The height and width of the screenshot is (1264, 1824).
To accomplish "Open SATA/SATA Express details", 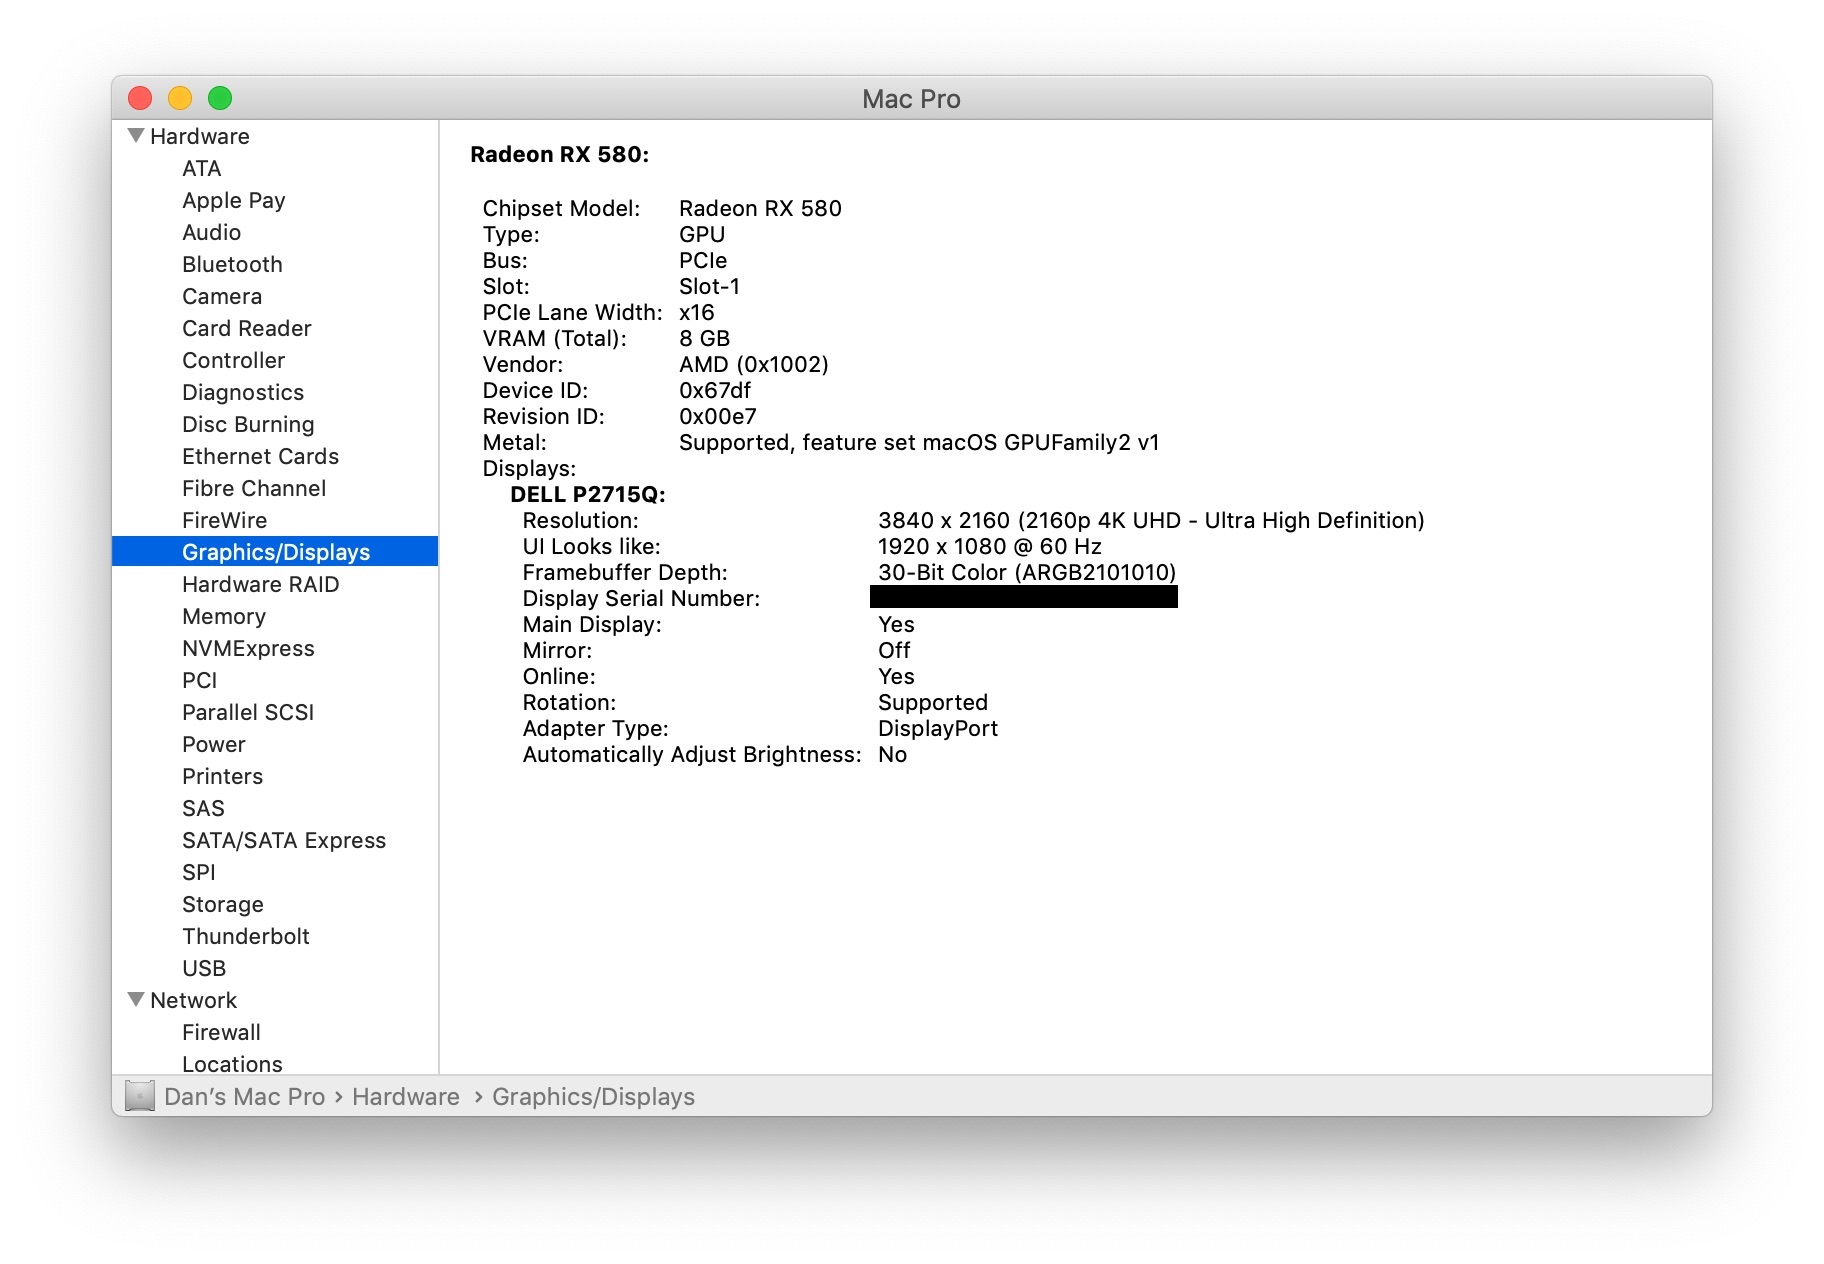I will click(284, 840).
